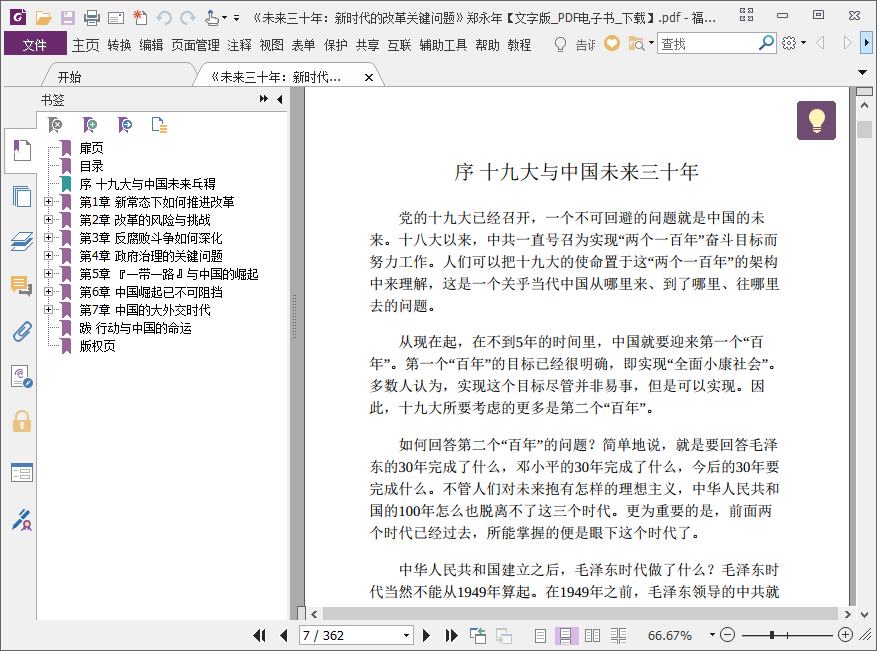Open the page number dropdown arrow

click(407, 636)
